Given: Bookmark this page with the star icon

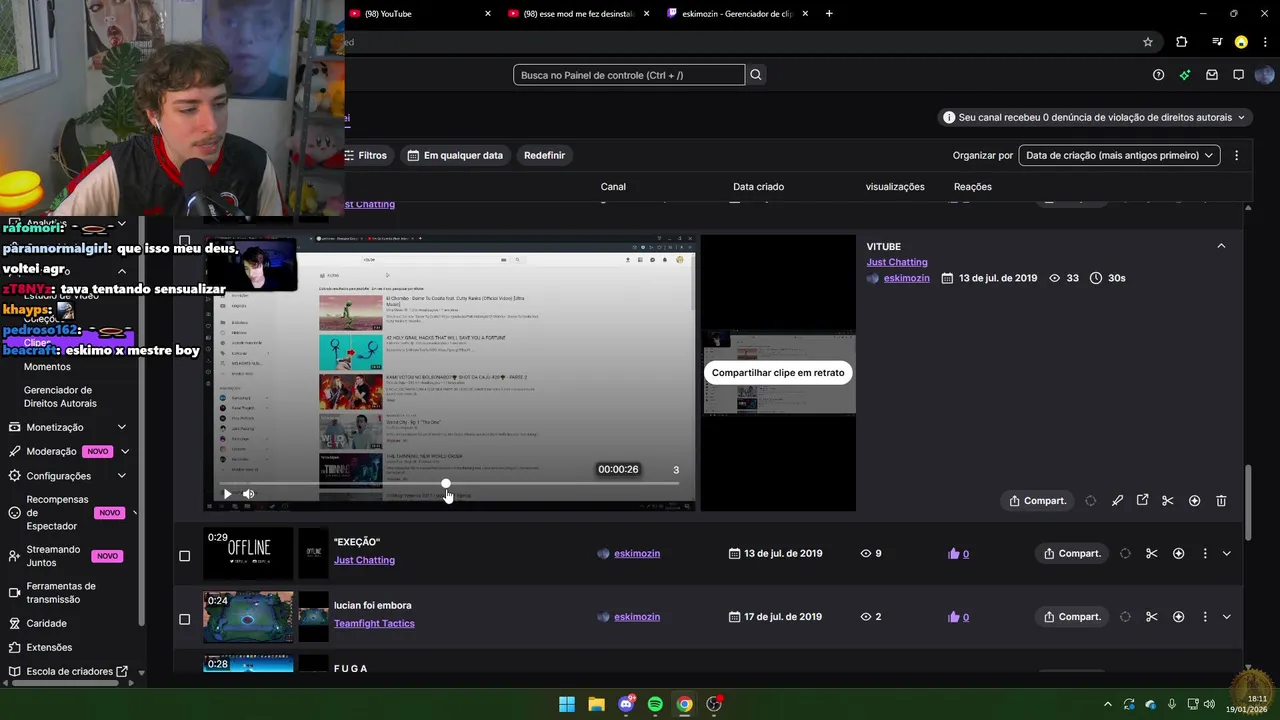Looking at the screenshot, I should tap(1148, 42).
